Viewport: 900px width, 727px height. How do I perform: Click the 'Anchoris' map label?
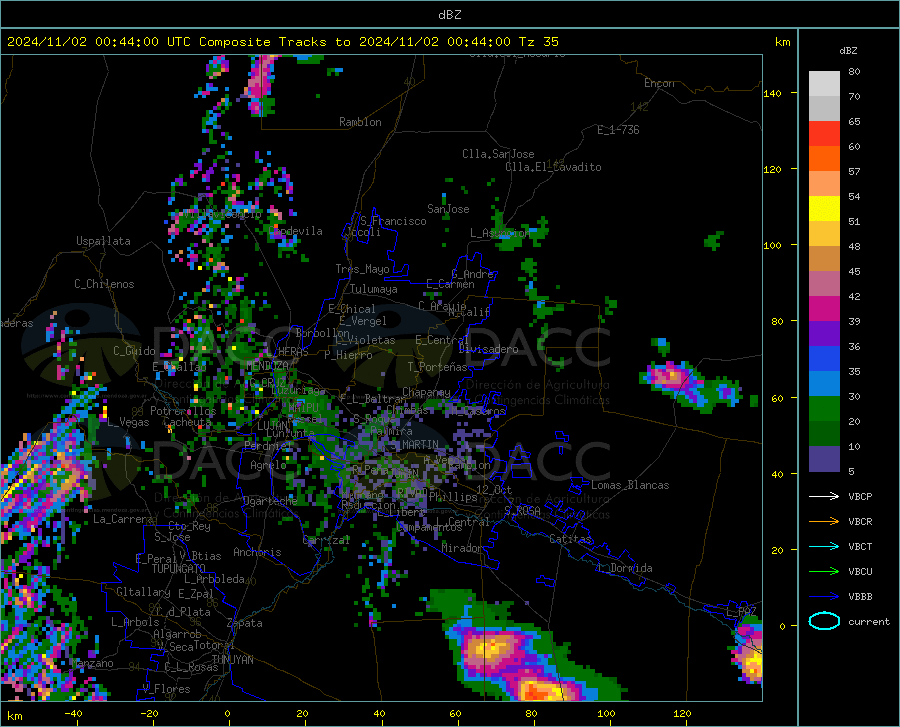[x=257, y=552]
